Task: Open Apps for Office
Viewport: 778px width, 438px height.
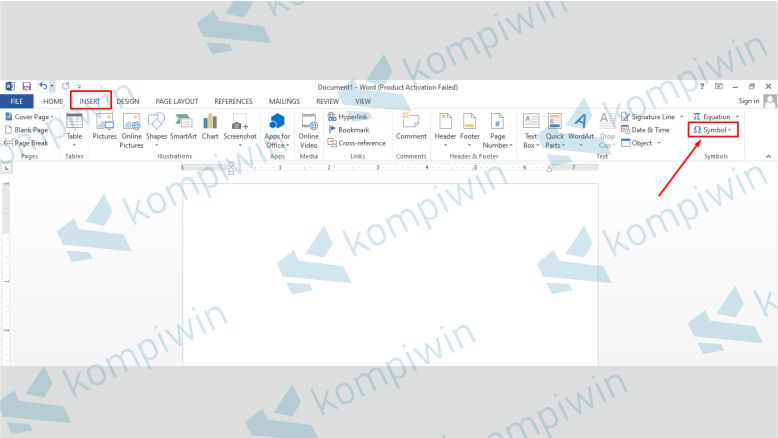Action: 277,130
